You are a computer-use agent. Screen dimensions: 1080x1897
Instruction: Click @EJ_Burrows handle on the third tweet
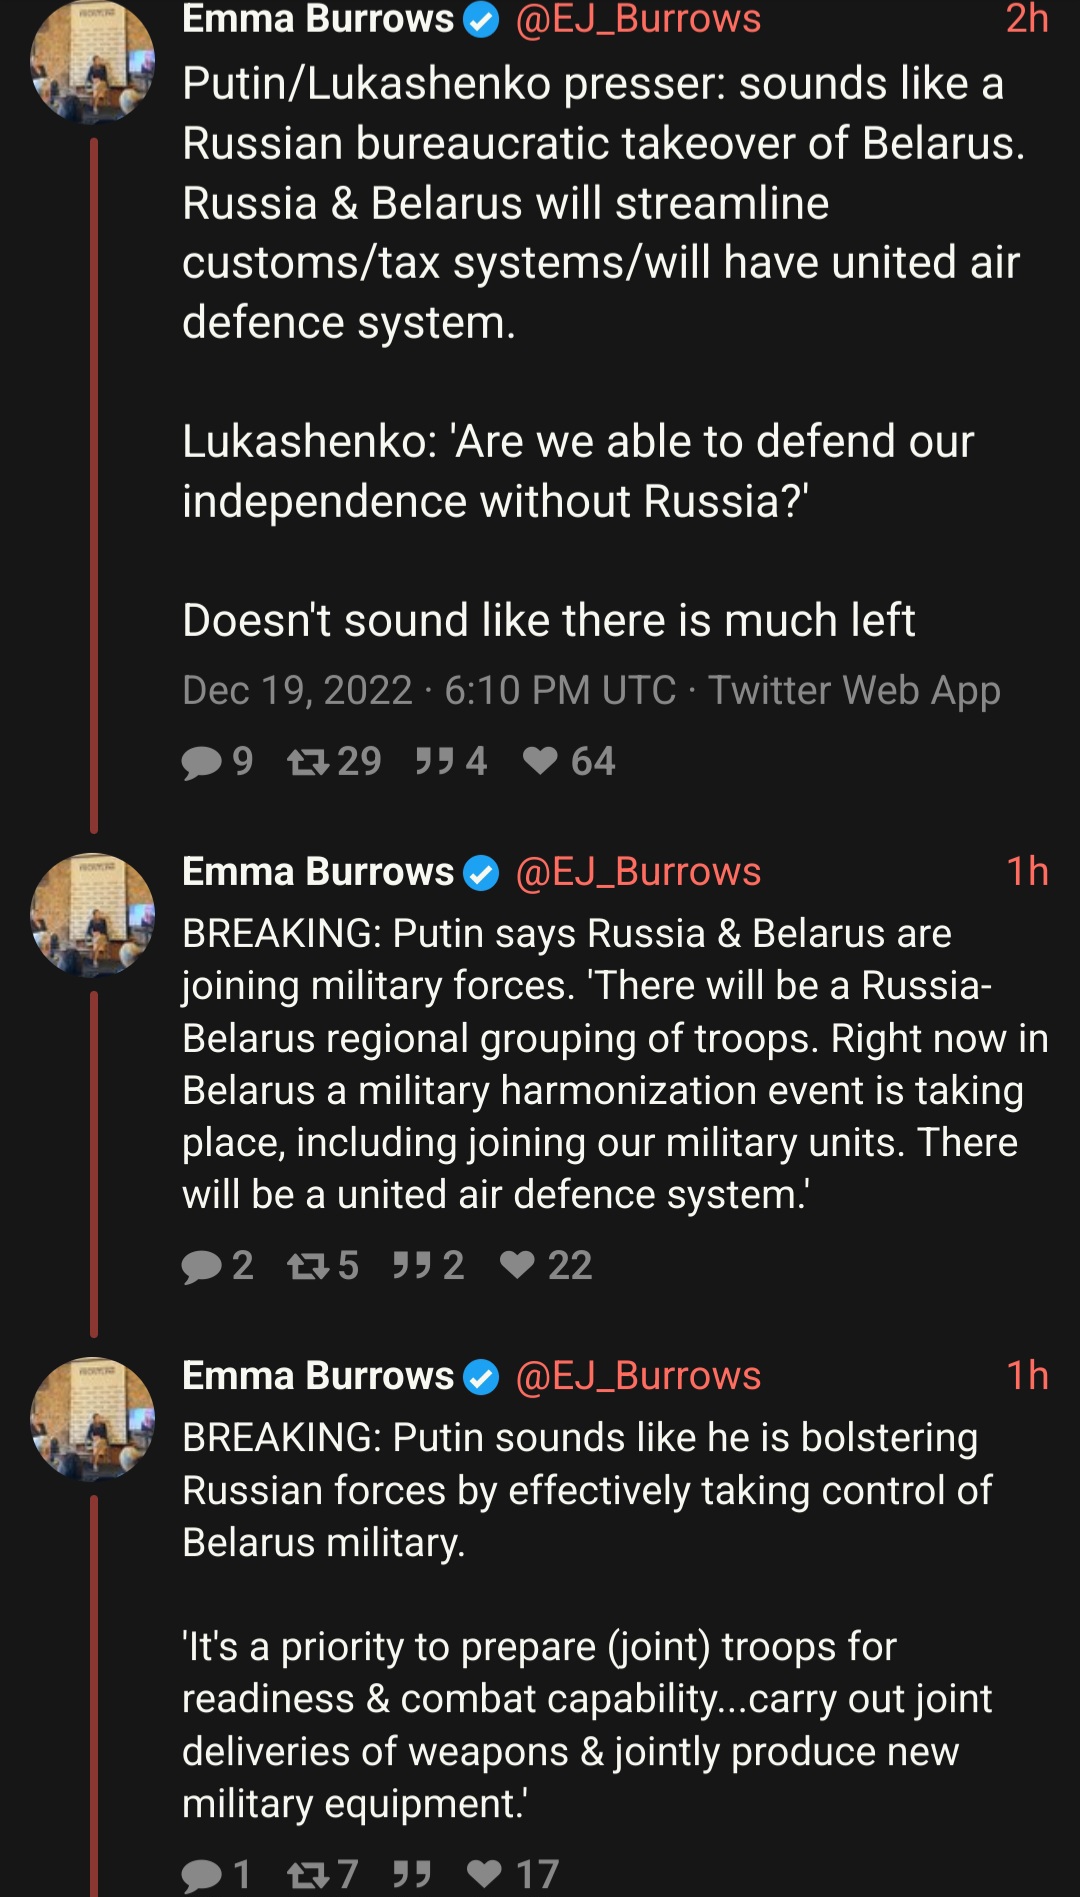638,1376
